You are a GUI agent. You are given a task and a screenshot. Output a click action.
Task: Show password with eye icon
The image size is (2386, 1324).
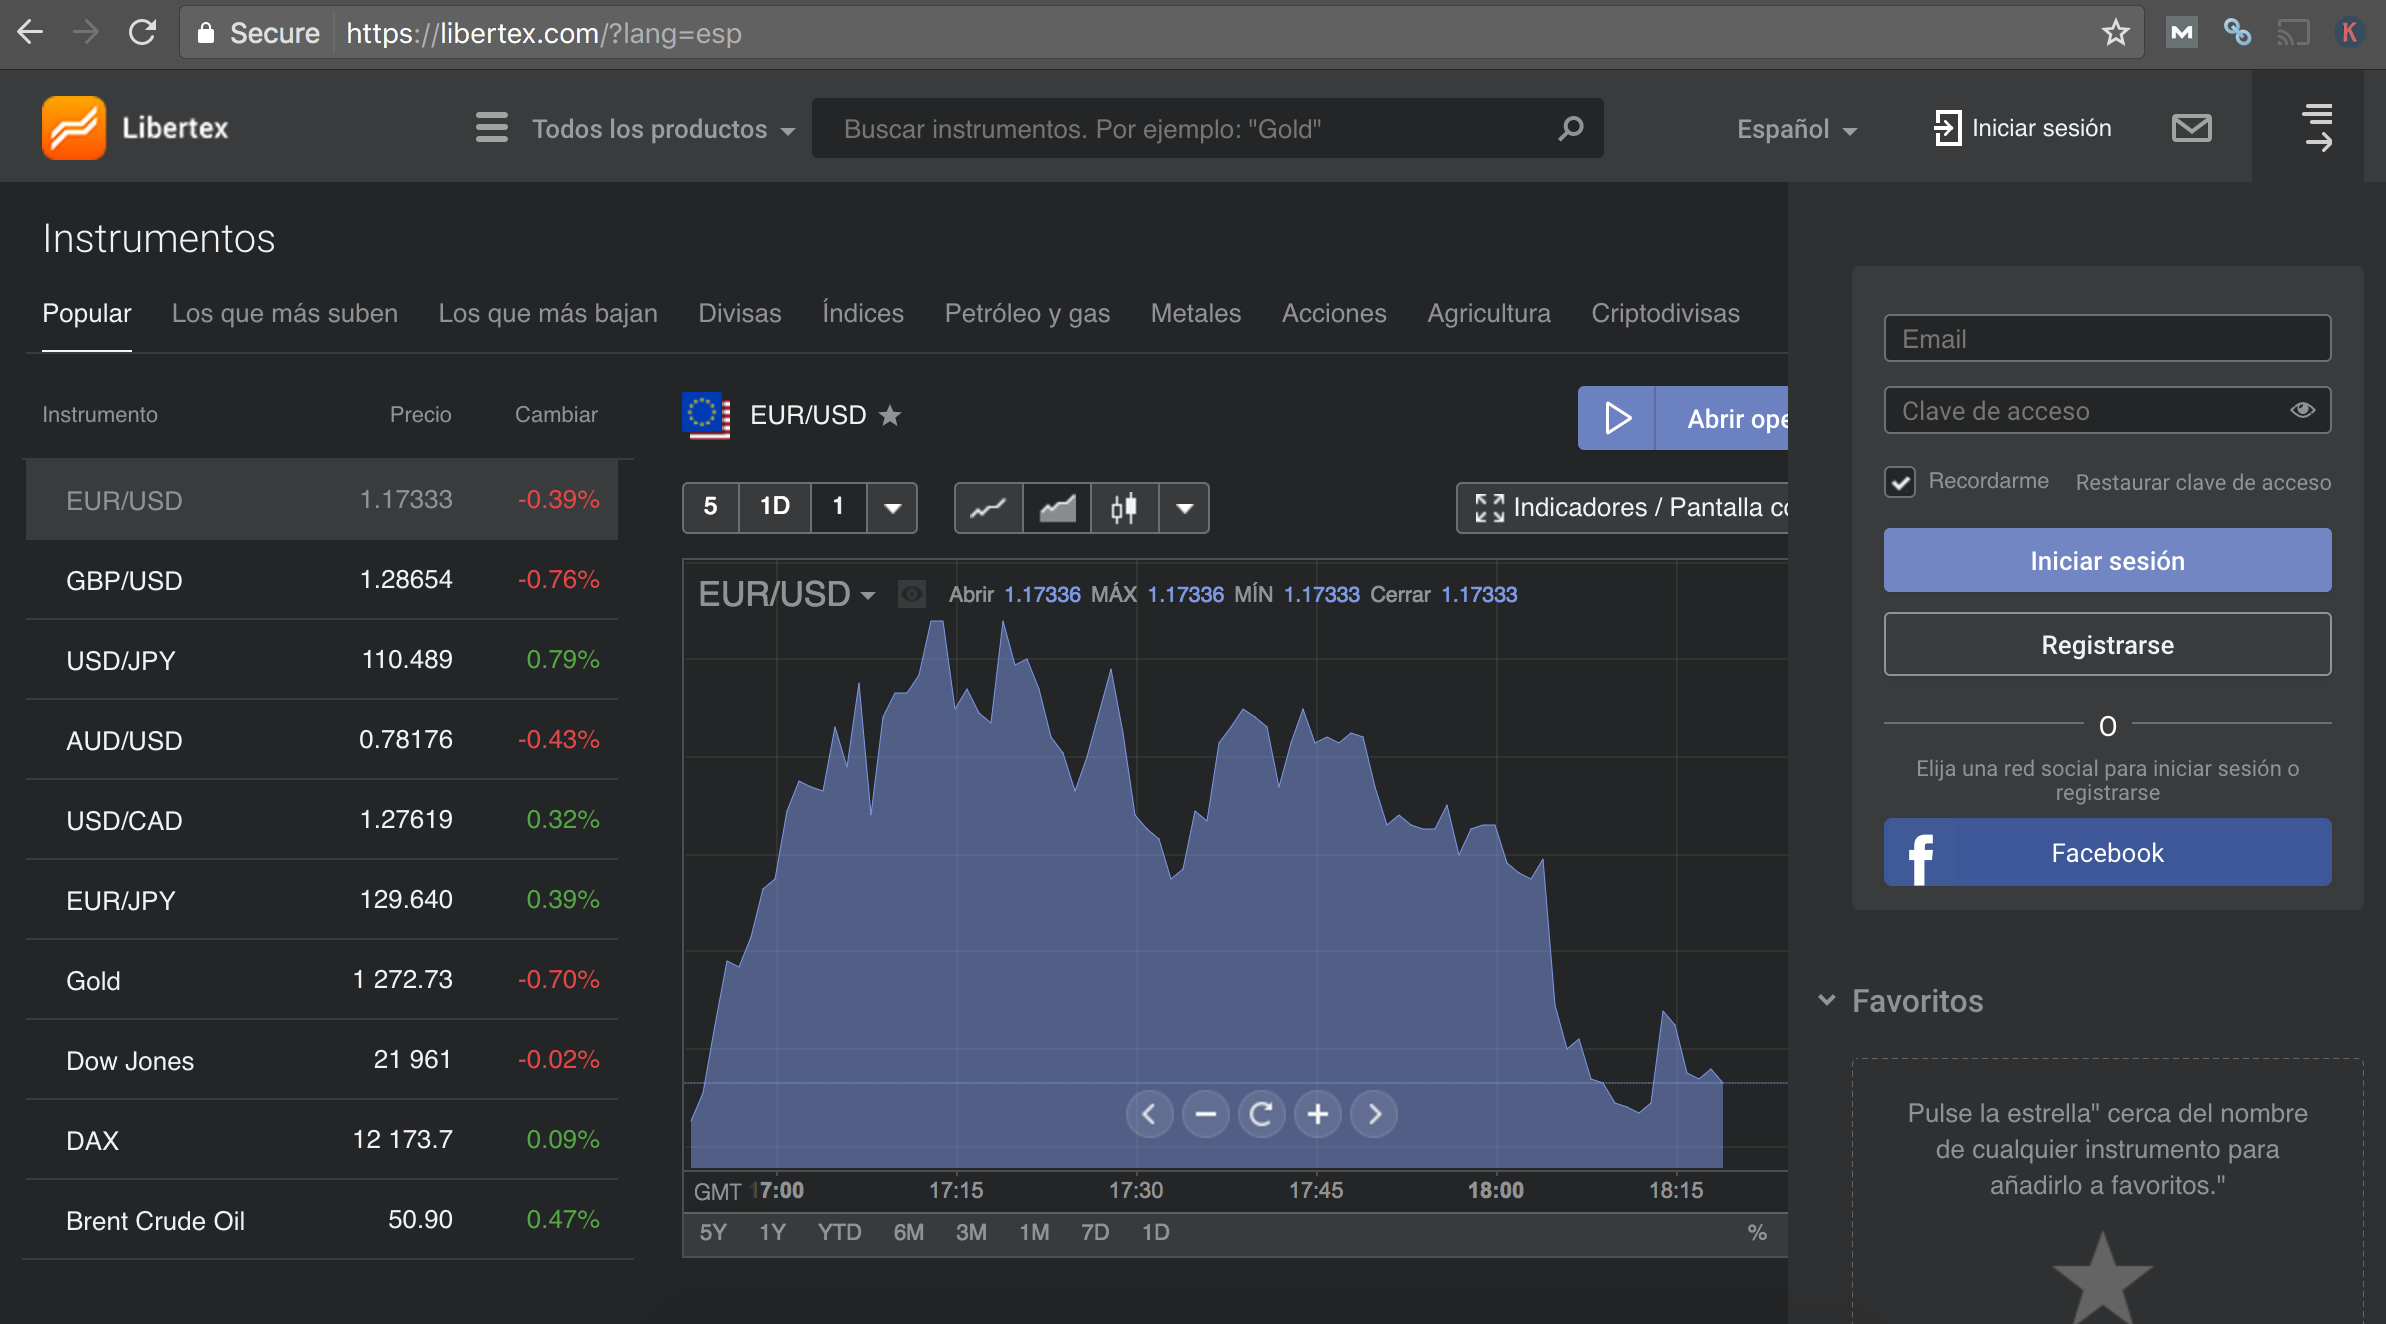point(2302,410)
